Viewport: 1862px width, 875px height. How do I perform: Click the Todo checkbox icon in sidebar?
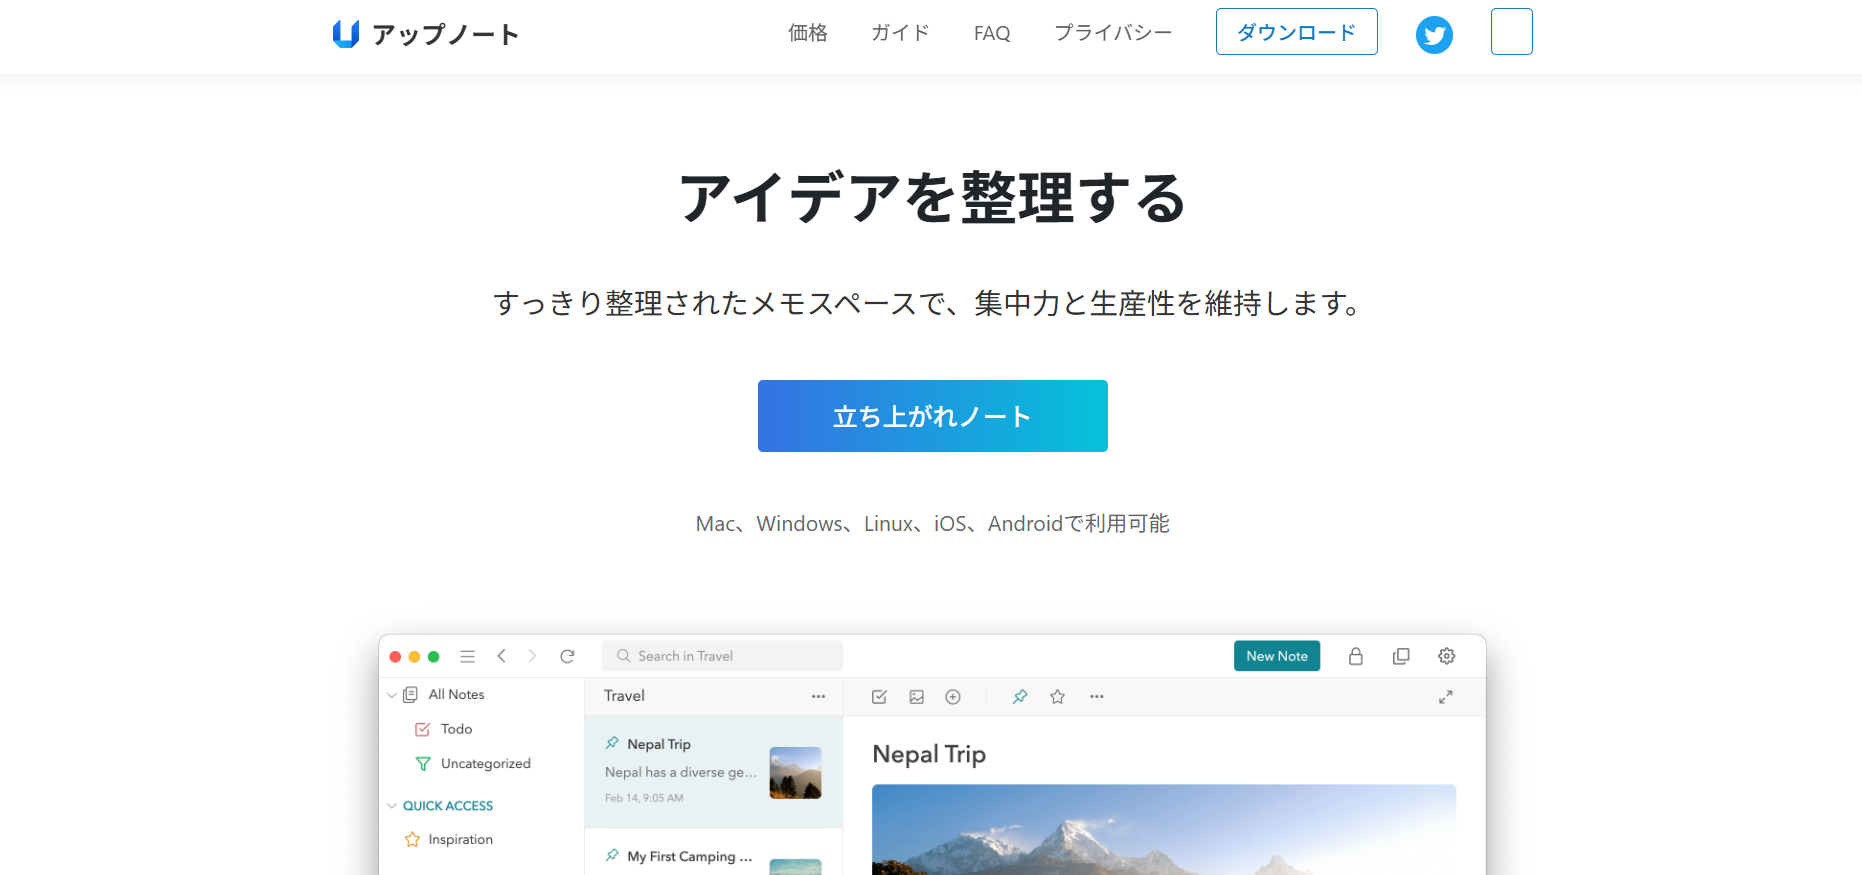(422, 729)
